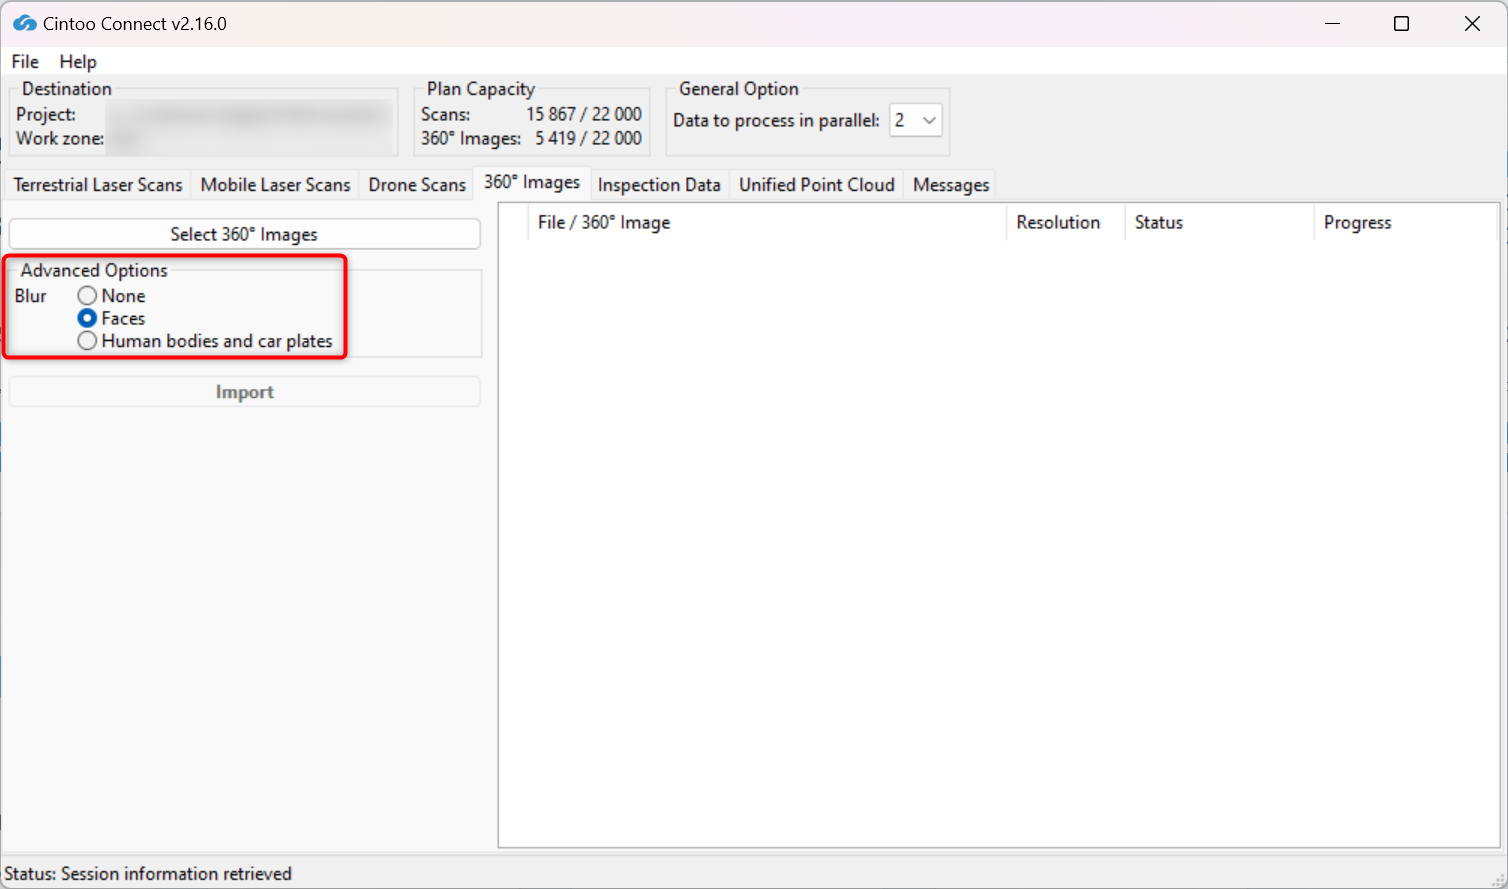This screenshot has width=1508, height=889.
Task: Maximize the Cintoo Connect window
Action: click(1402, 23)
